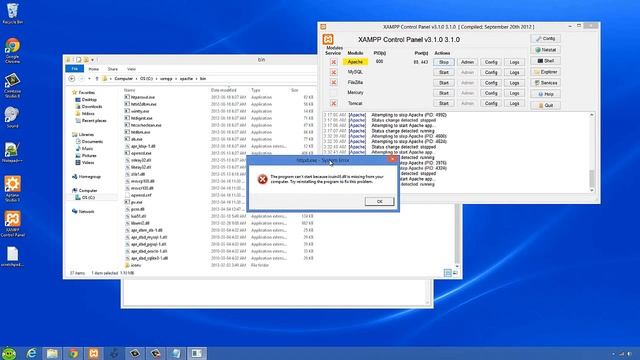Select Network in Explorer sidebar
This screenshot has width=640, height=360.
[86, 211]
